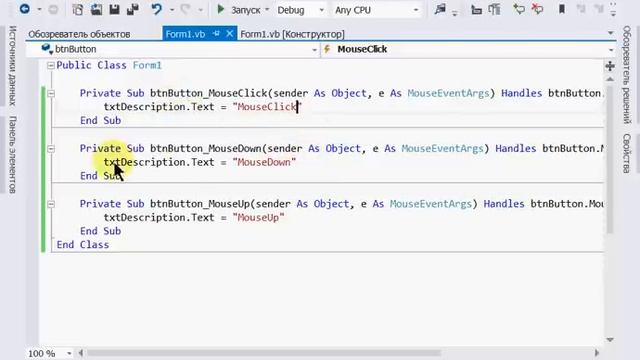The width and height of the screenshot is (640, 360).
Task: Open the Redo history dropdown arrow
Action: tap(200, 10)
